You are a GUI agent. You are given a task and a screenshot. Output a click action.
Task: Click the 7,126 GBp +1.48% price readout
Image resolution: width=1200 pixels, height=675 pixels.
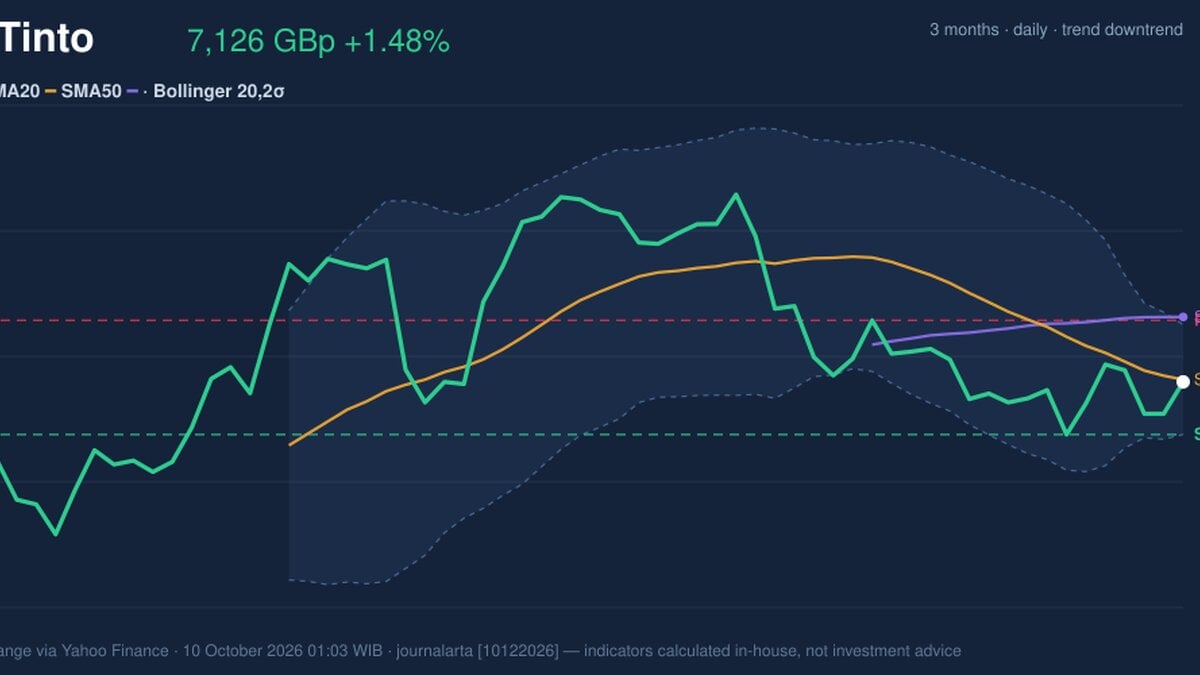pyautogui.click(x=318, y=42)
